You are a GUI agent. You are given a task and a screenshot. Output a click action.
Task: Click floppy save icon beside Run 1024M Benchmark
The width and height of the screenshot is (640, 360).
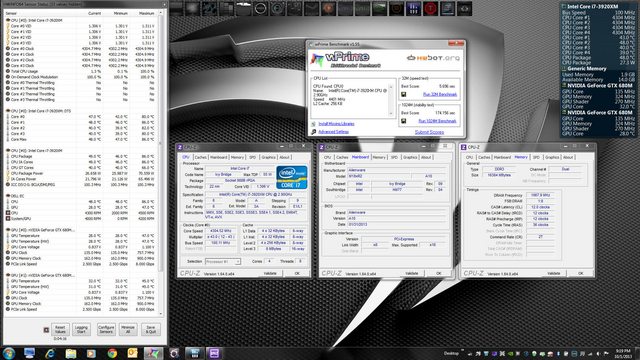tap(403, 121)
